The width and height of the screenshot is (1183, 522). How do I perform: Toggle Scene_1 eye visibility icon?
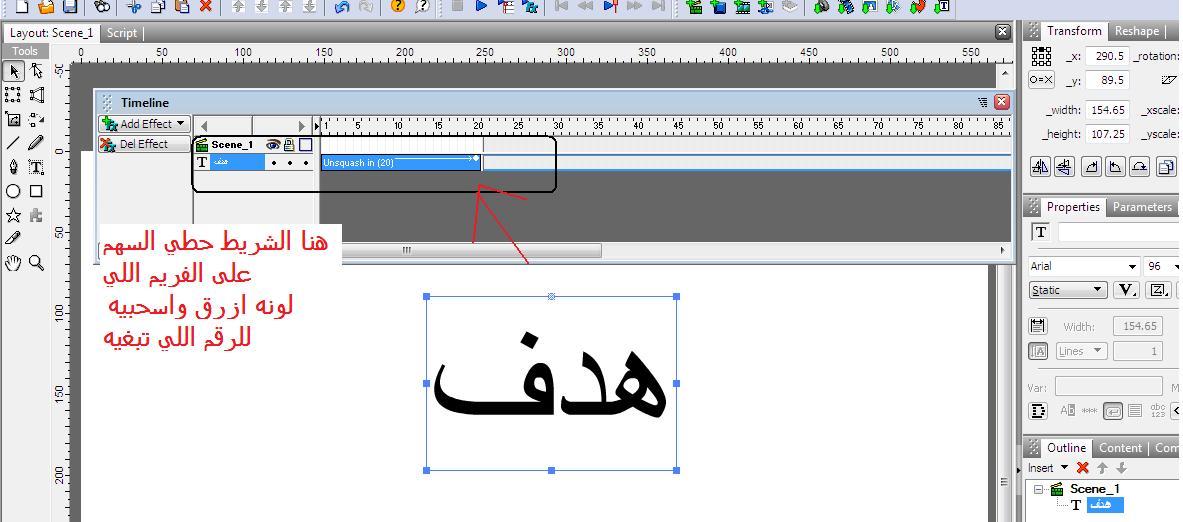pos(273,144)
